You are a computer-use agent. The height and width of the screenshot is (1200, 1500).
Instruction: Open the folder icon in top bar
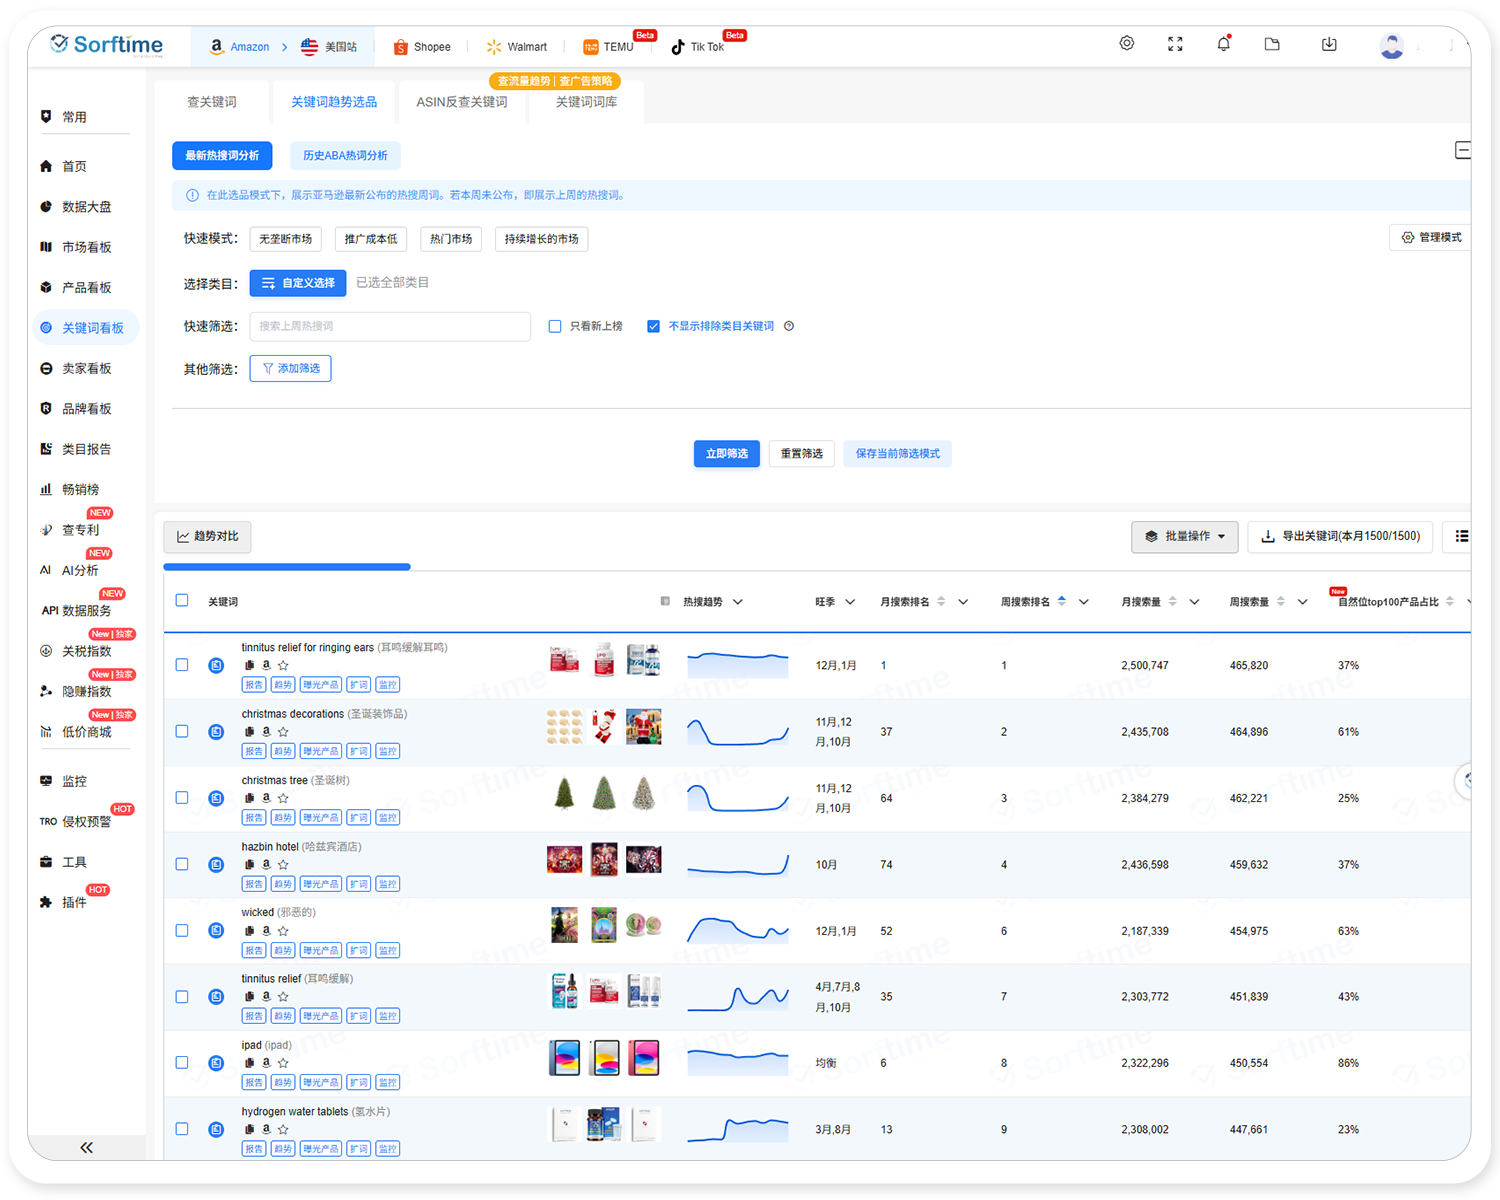pos(1272,44)
